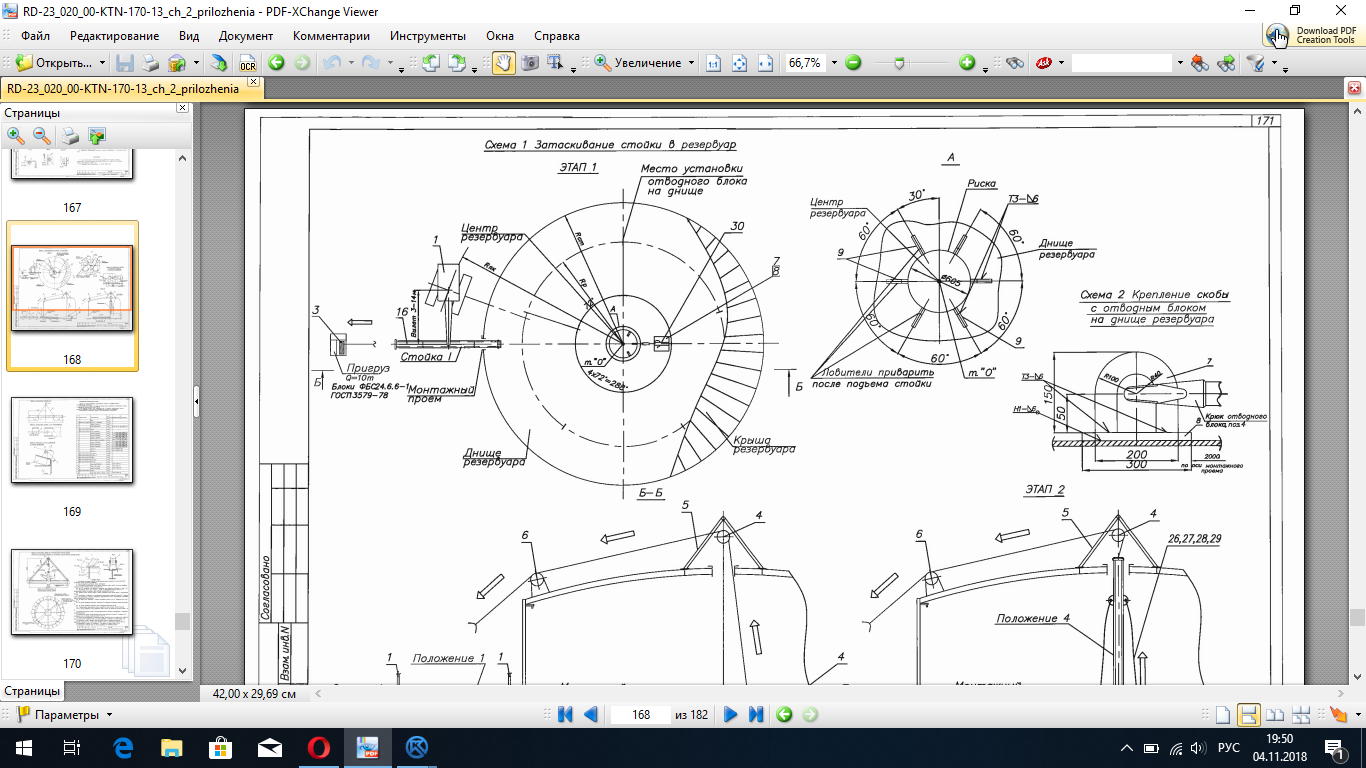Viewport: 1366px width, 768px height.
Task: Select page 169 thumbnail
Action: (x=71, y=440)
